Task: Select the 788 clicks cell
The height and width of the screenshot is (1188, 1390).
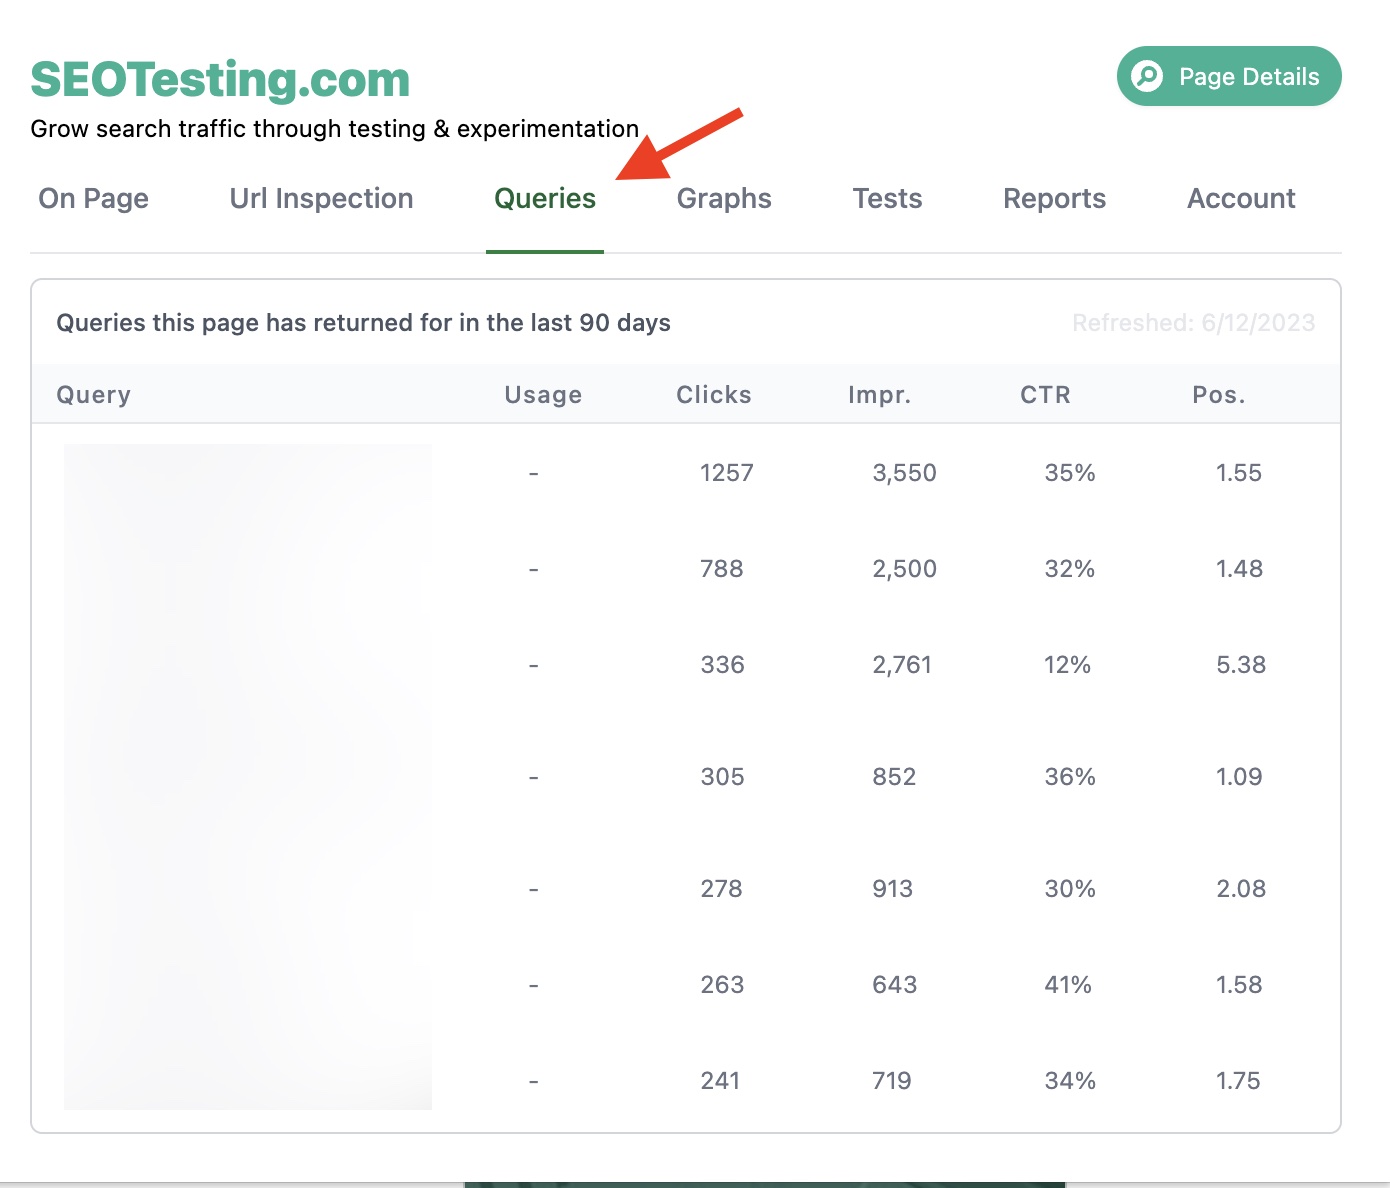Action: (722, 569)
